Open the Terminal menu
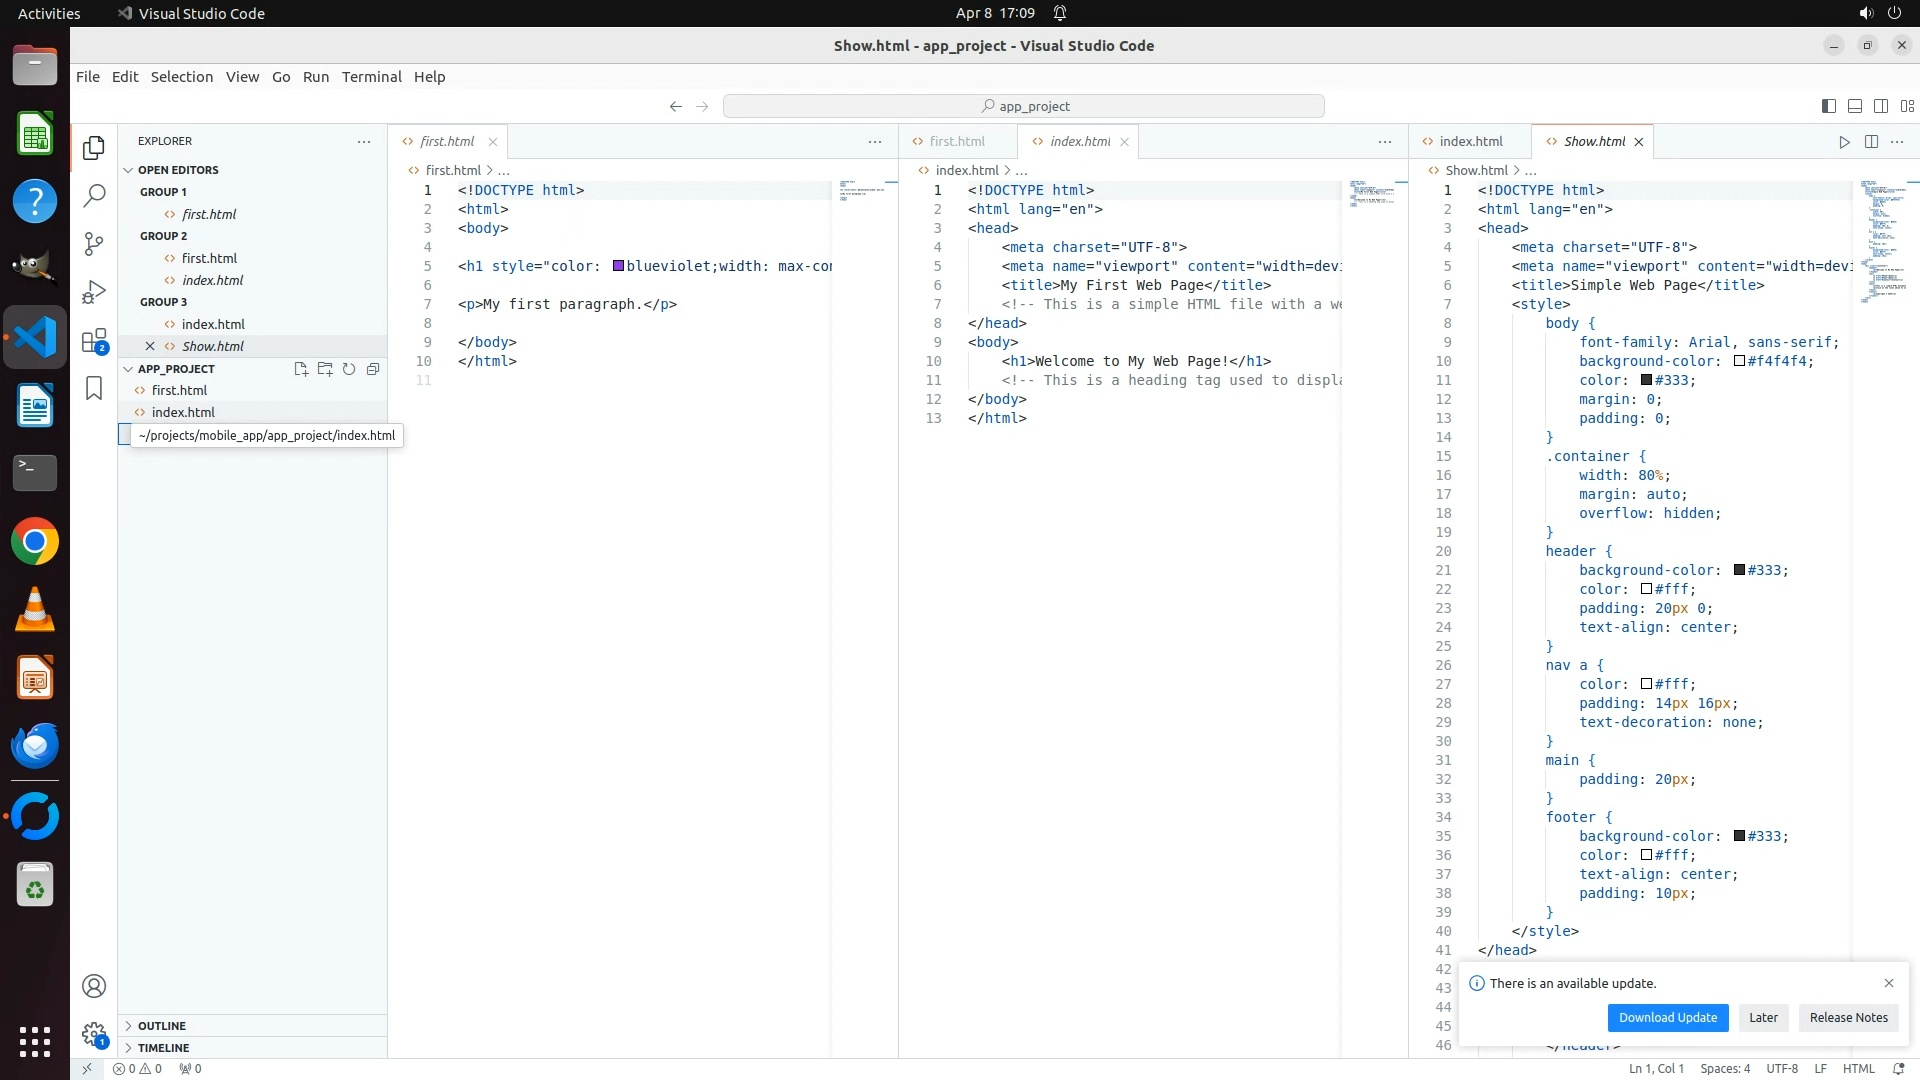This screenshot has width=1920, height=1080. (371, 77)
